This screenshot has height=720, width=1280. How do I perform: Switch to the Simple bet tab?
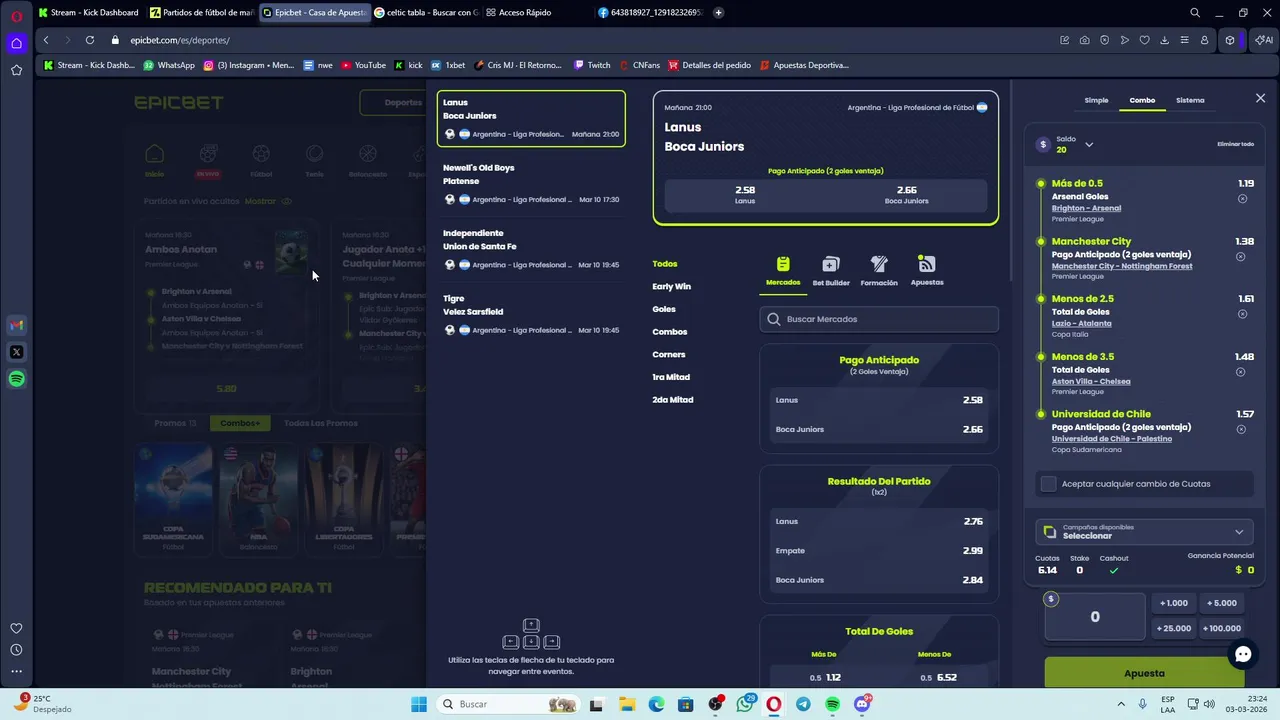[1096, 100]
